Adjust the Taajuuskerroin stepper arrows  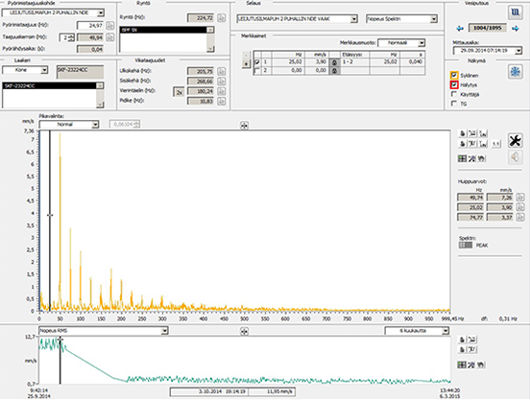71,38
